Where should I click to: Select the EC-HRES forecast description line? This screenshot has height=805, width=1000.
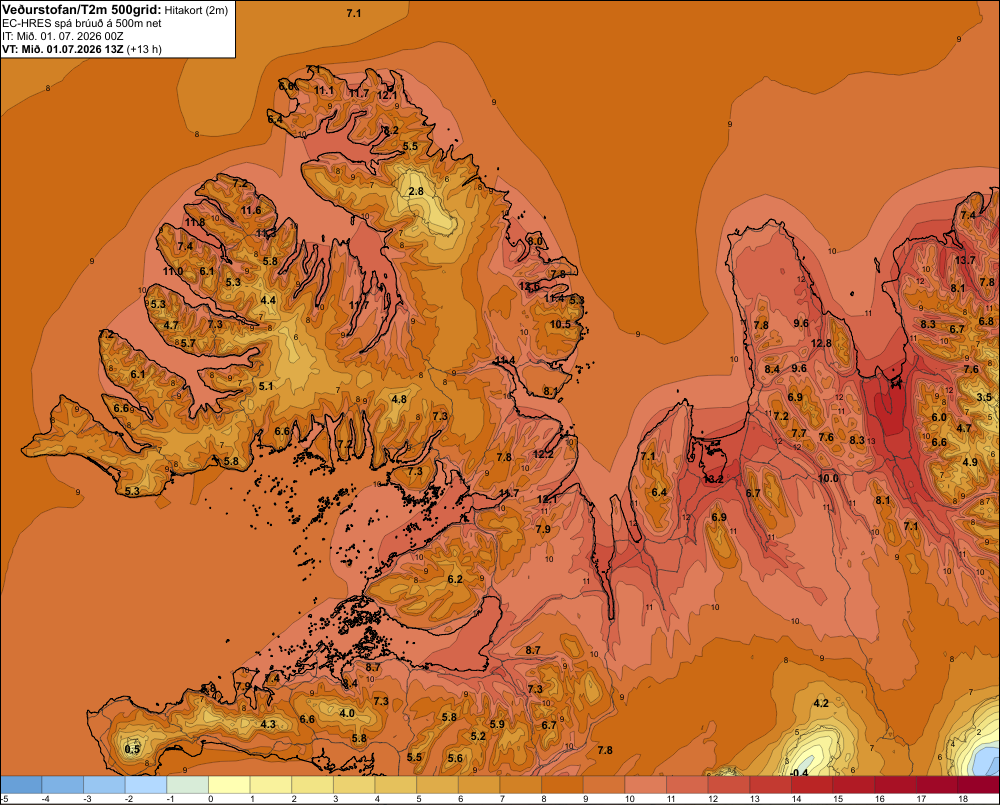coord(82,23)
